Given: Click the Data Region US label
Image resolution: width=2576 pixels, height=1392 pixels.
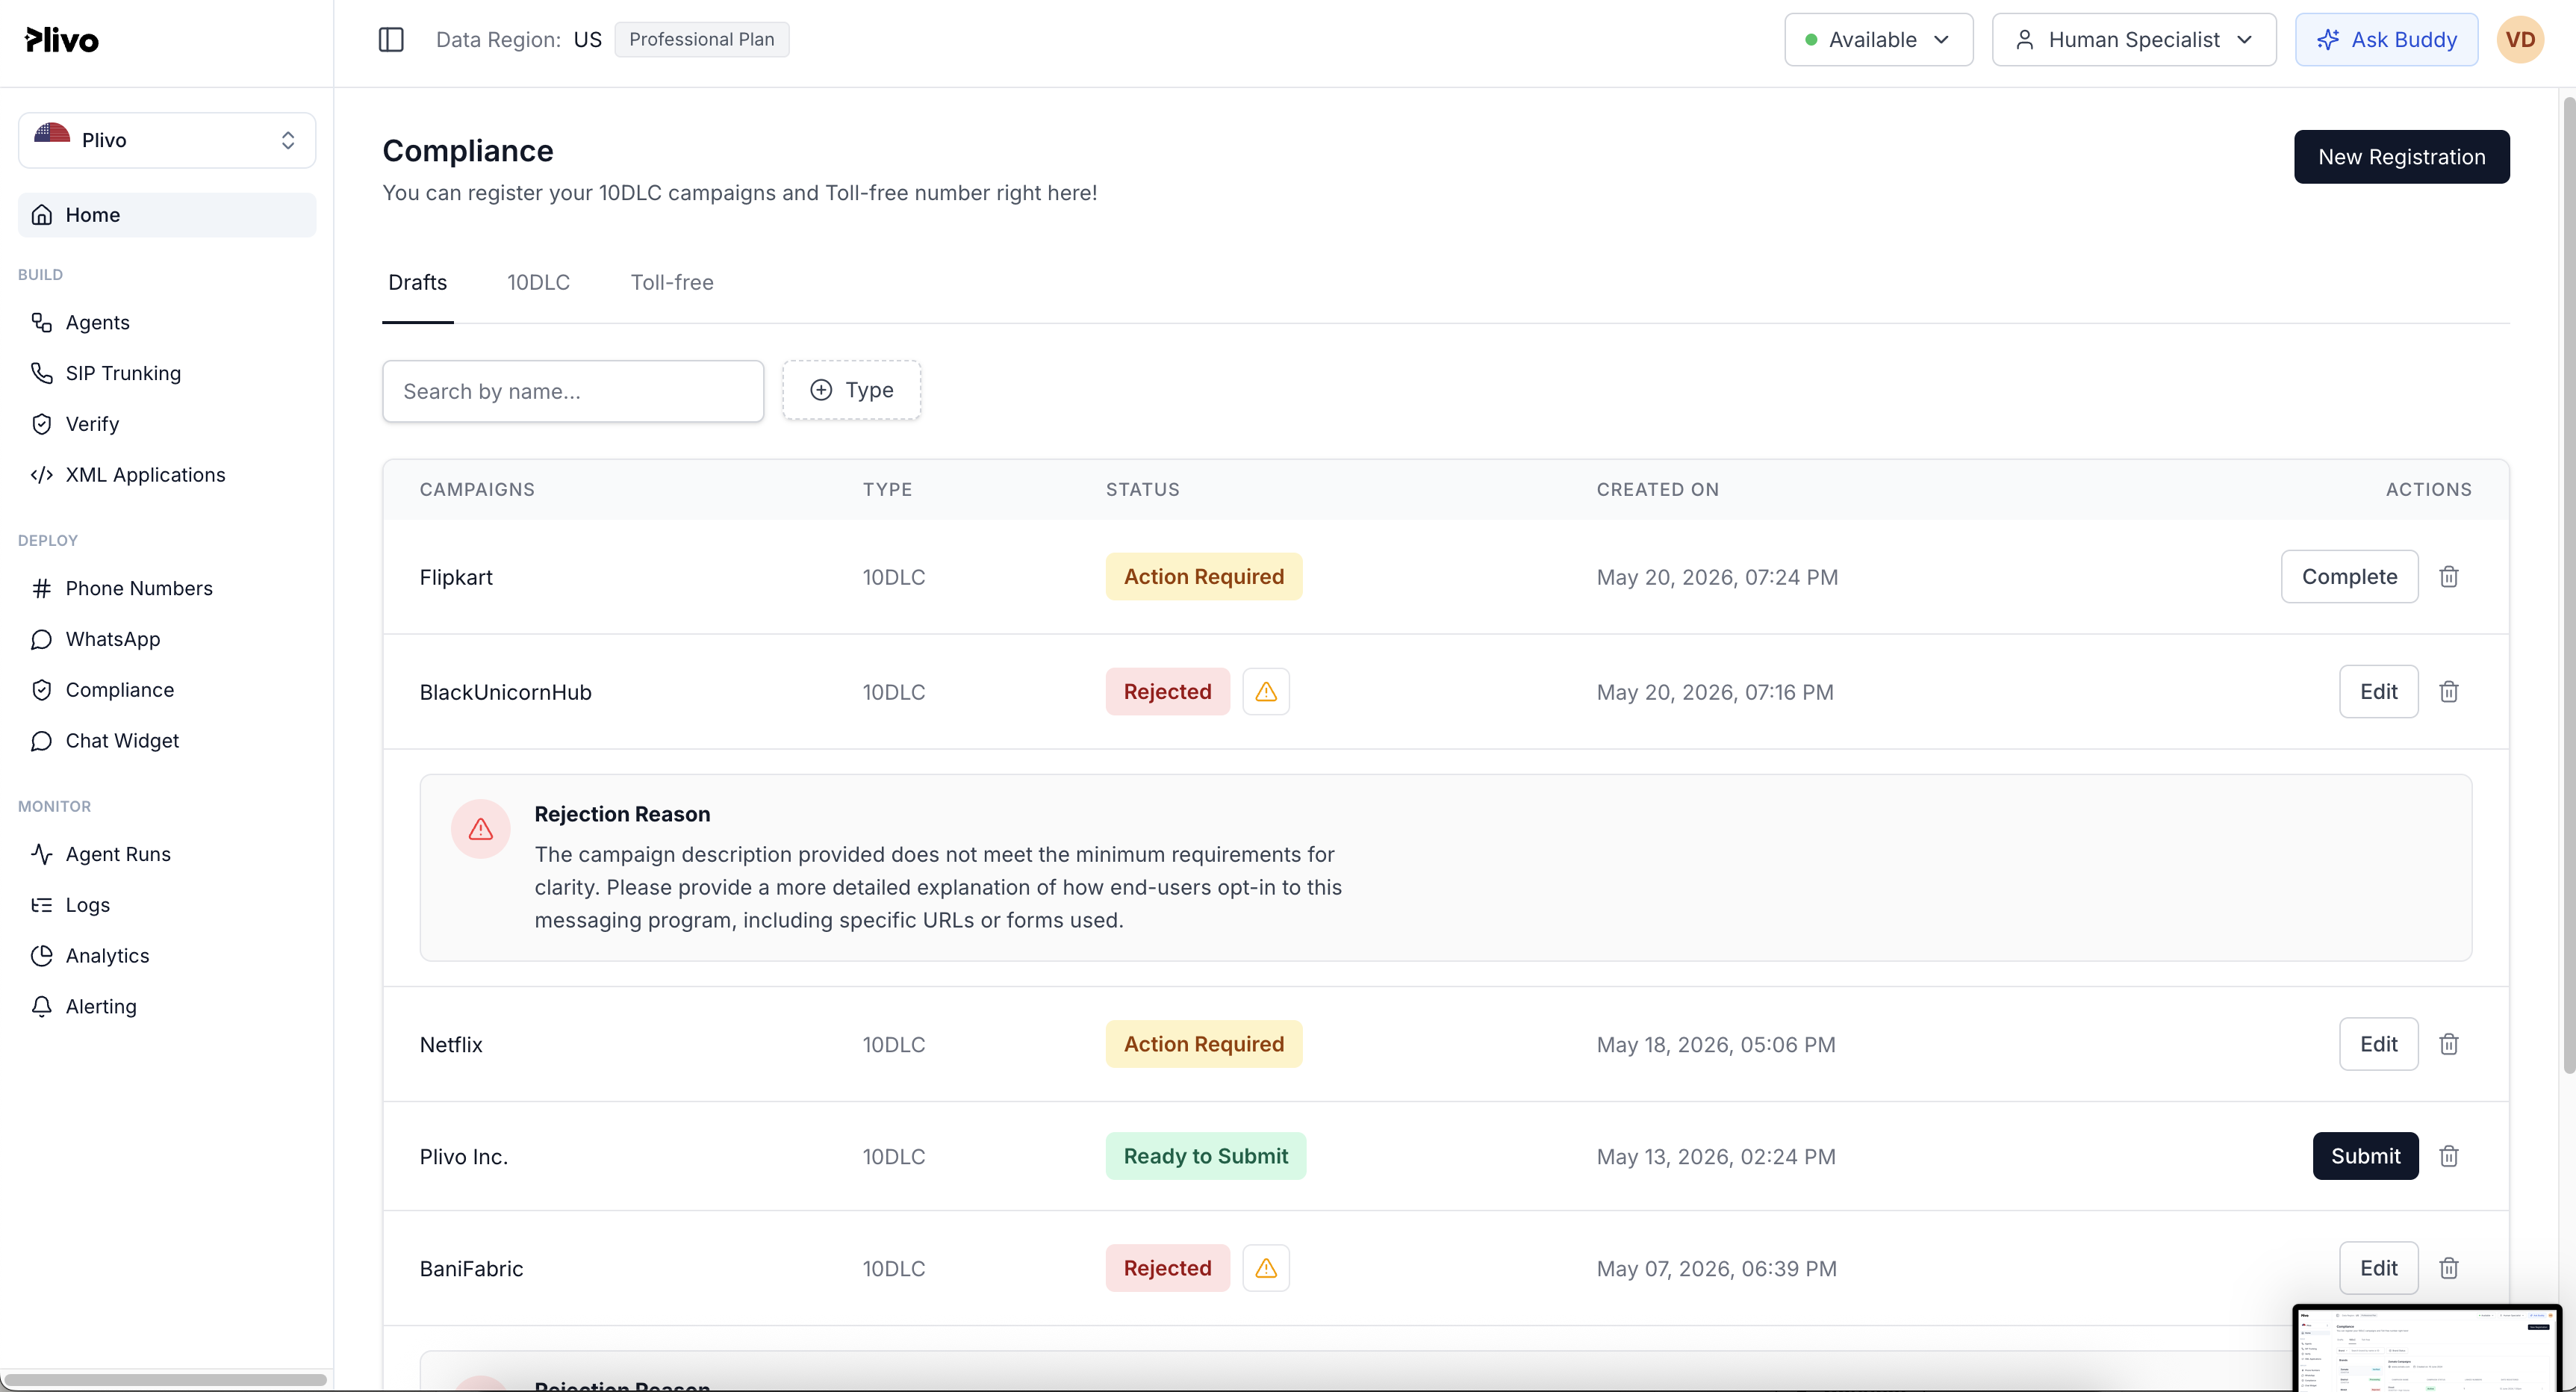Looking at the screenshot, I should (x=519, y=40).
